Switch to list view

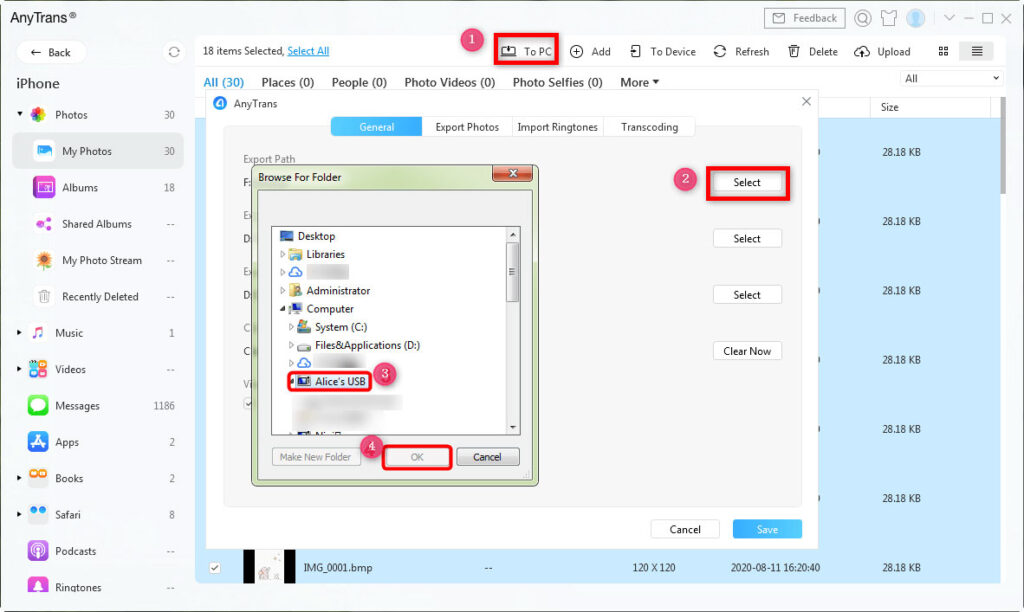pyautogui.click(x=977, y=51)
